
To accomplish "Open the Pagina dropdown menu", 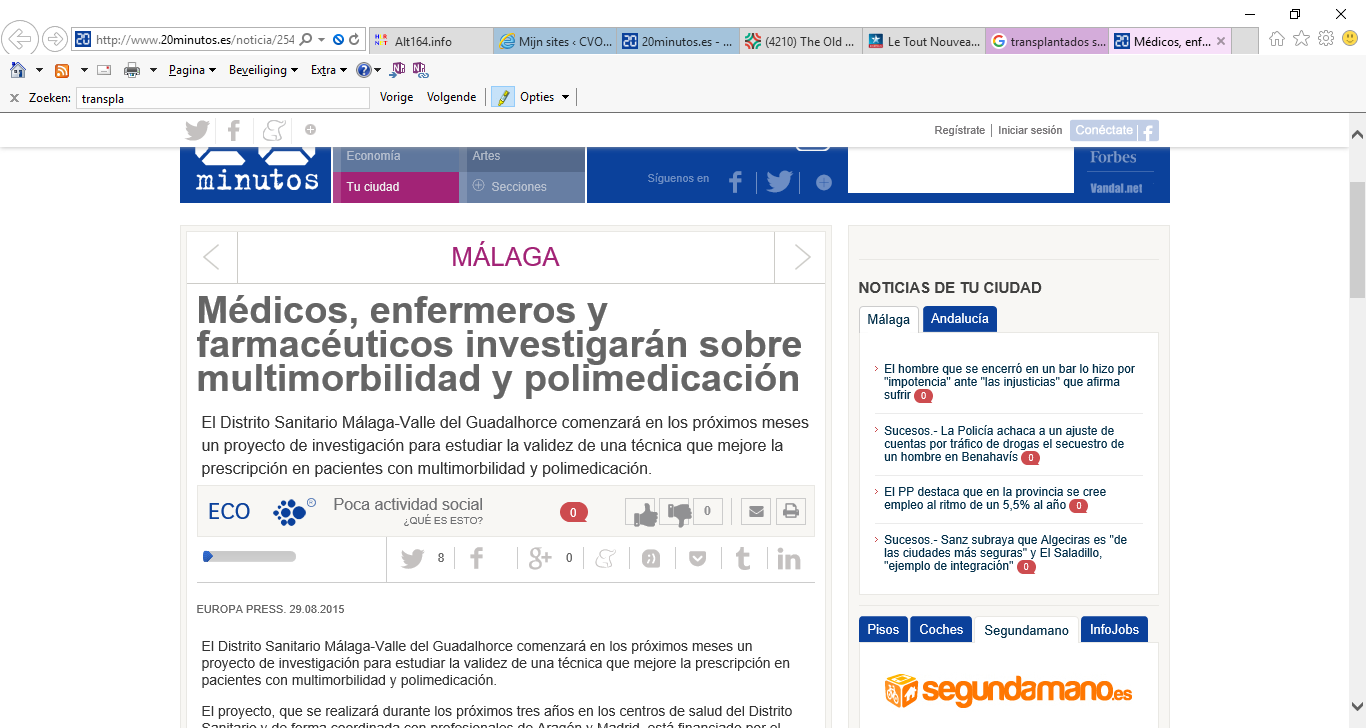I will tap(193, 70).
